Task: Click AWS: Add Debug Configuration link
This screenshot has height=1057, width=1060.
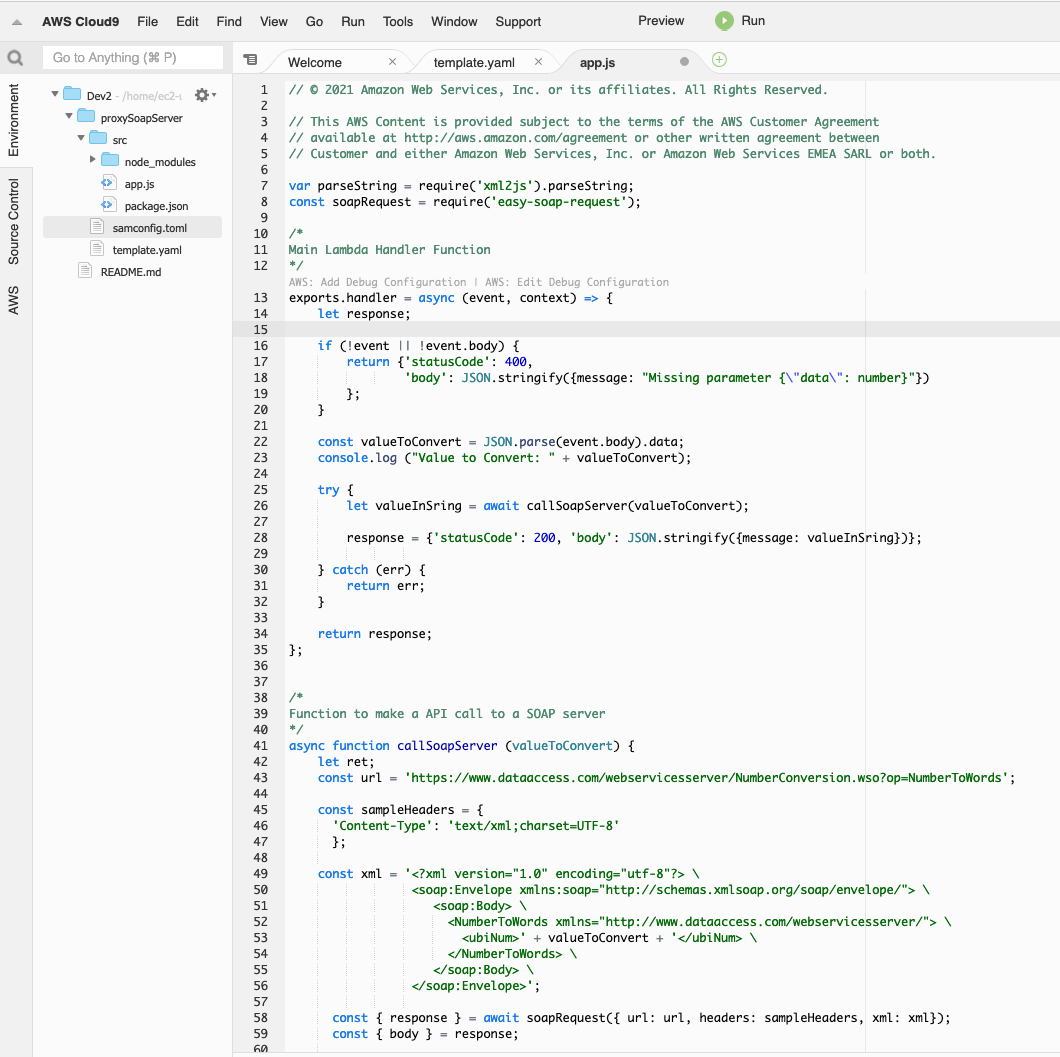Action: pyautogui.click(x=377, y=282)
